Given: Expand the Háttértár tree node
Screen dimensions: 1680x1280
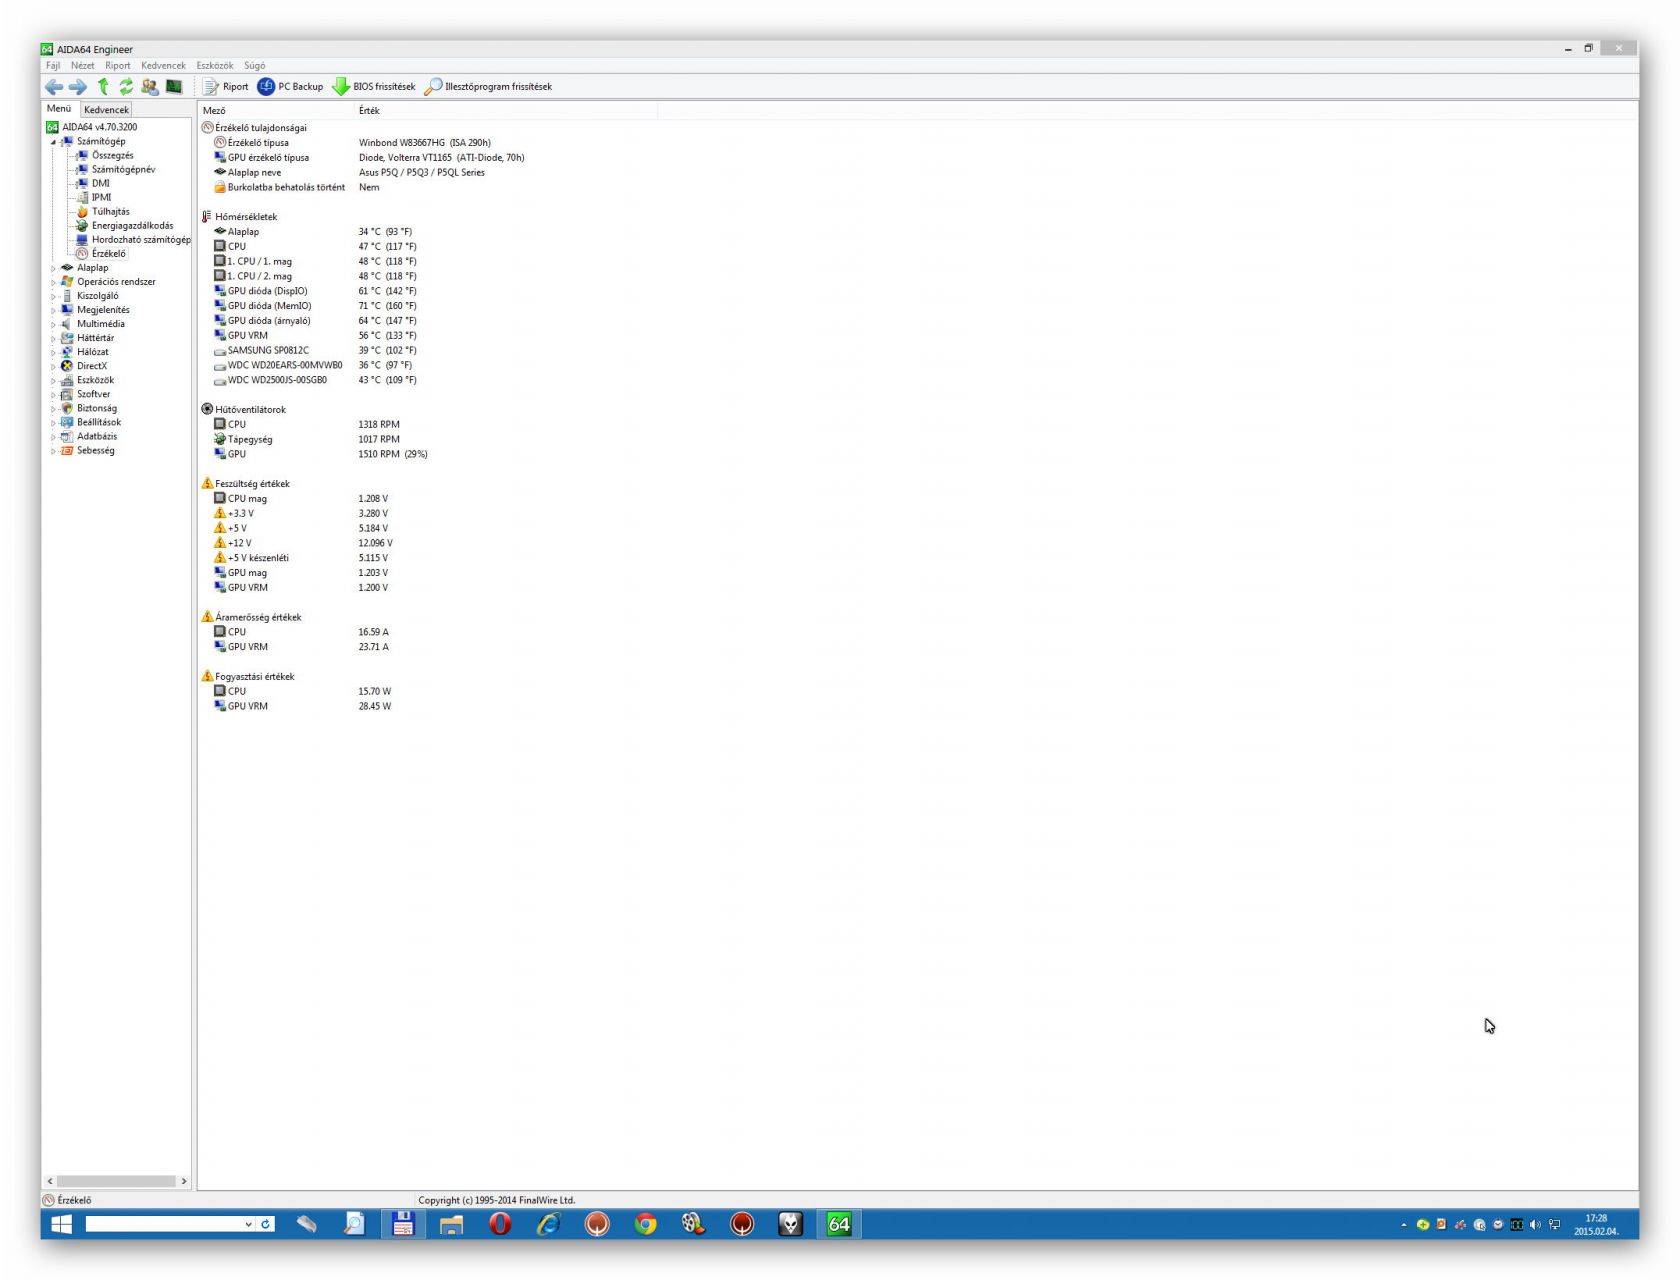Looking at the screenshot, I should click(54, 338).
